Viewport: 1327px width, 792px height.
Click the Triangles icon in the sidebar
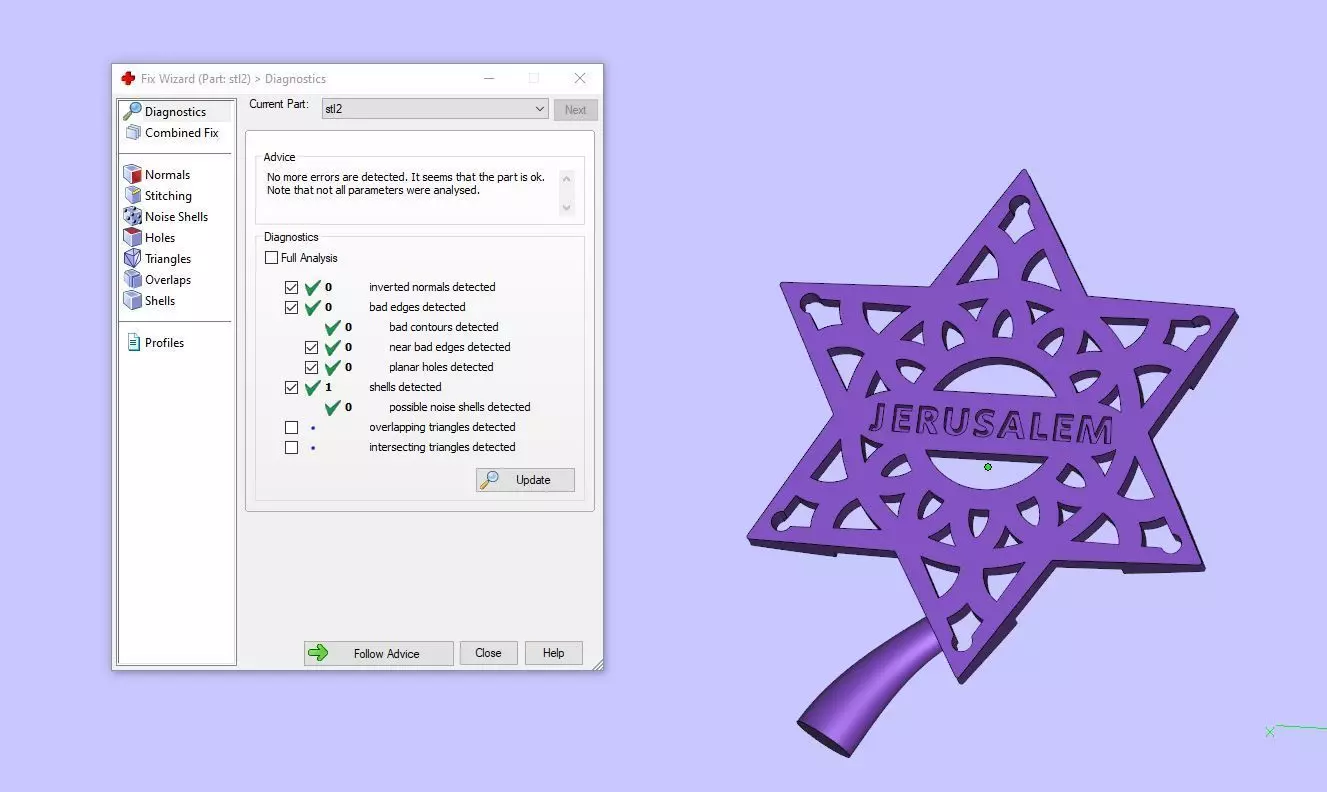[132, 258]
